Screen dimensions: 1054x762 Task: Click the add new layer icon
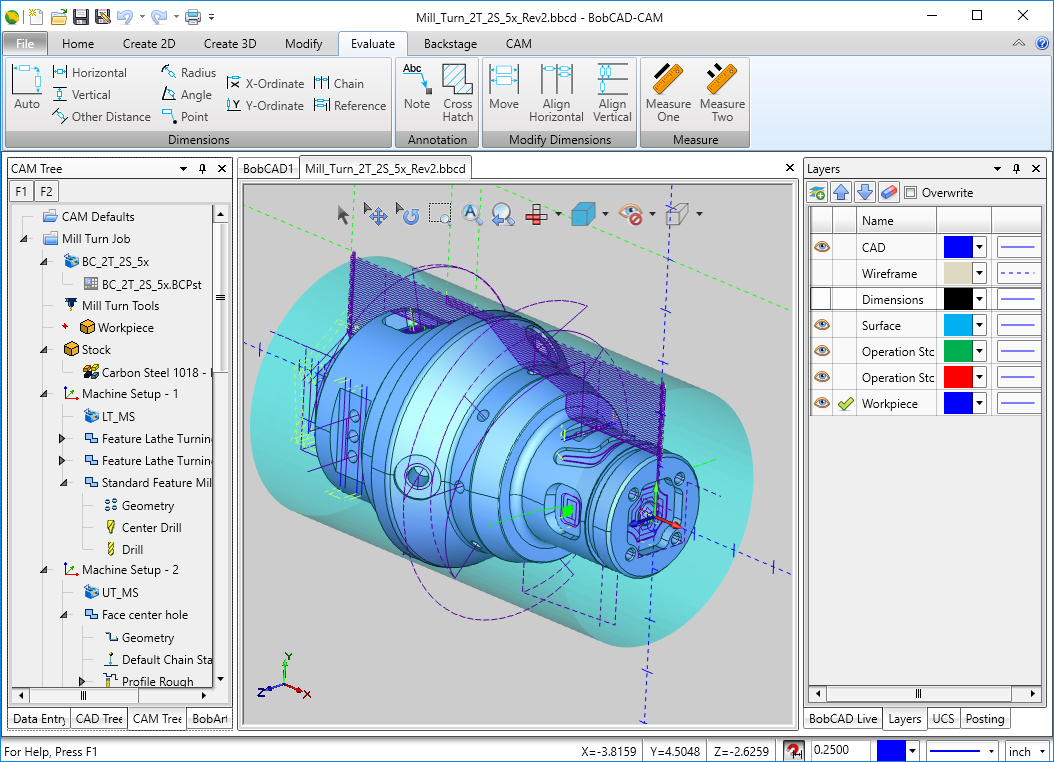(818, 192)
